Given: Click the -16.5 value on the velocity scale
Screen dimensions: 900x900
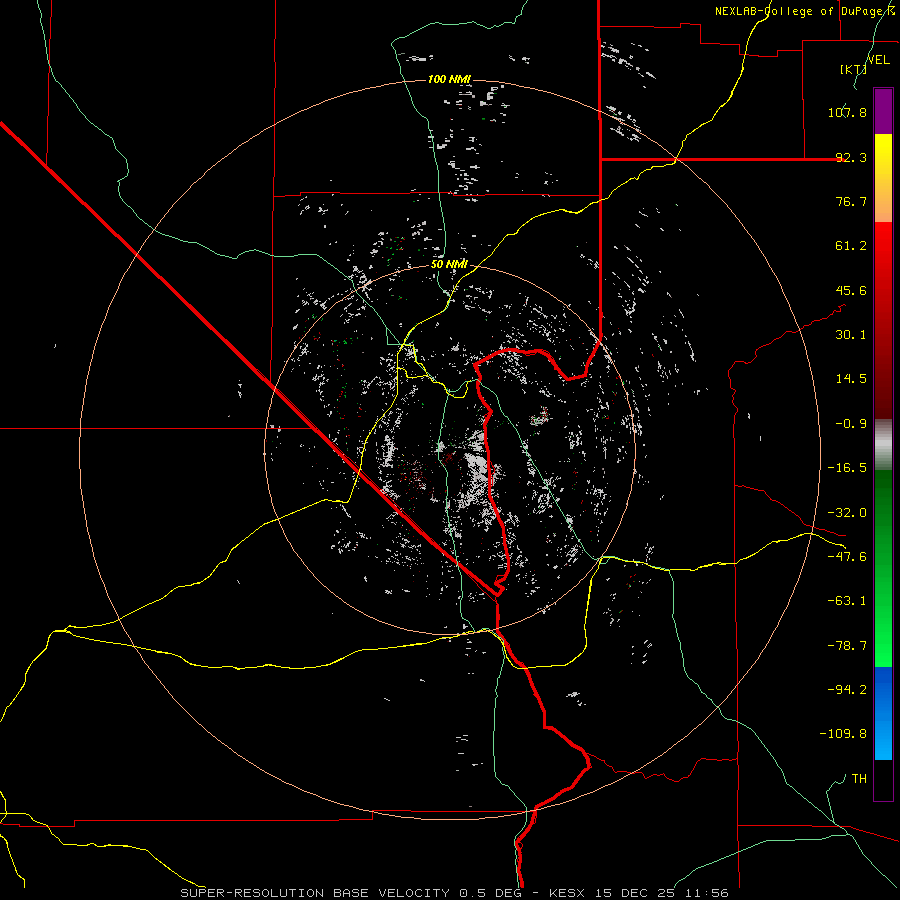Looking at the screenshot, I should [847, 468].
